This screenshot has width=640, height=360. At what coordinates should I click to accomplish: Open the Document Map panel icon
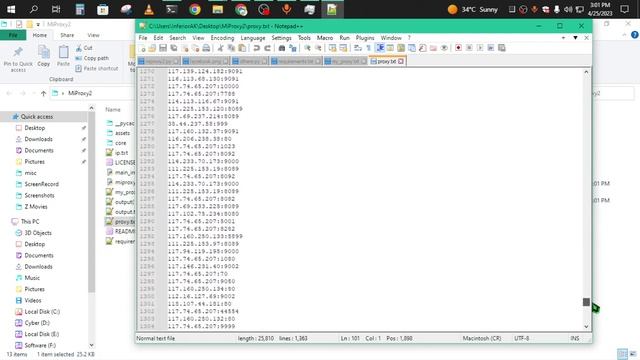click(401, 48)
